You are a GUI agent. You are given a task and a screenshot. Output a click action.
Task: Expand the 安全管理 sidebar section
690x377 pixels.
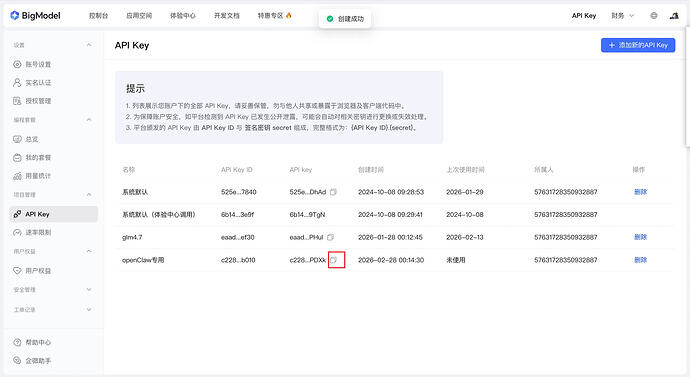[x=89, y=289]
